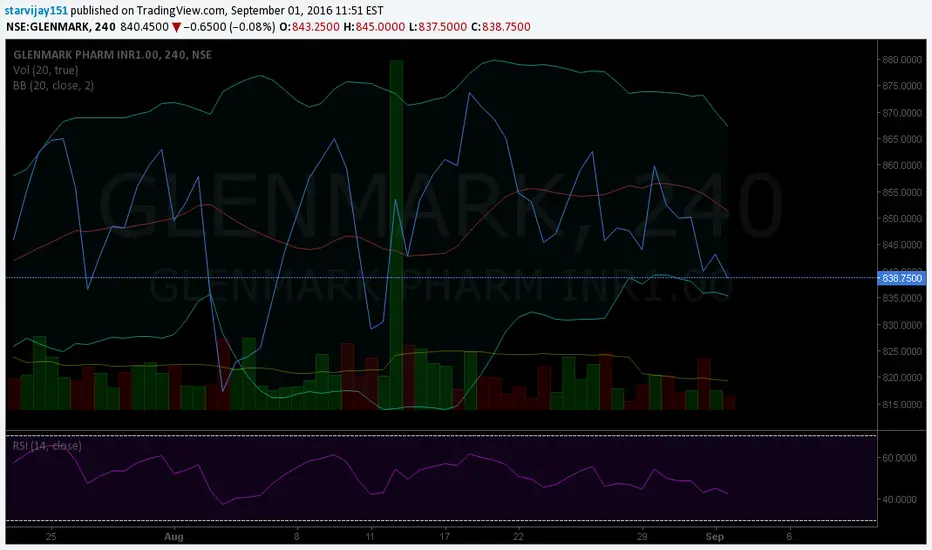Image resolution: width=932 pixels, height=550 pixels.
Task: Click the RSI (14, close) indicator label
Action: (47, 446)
